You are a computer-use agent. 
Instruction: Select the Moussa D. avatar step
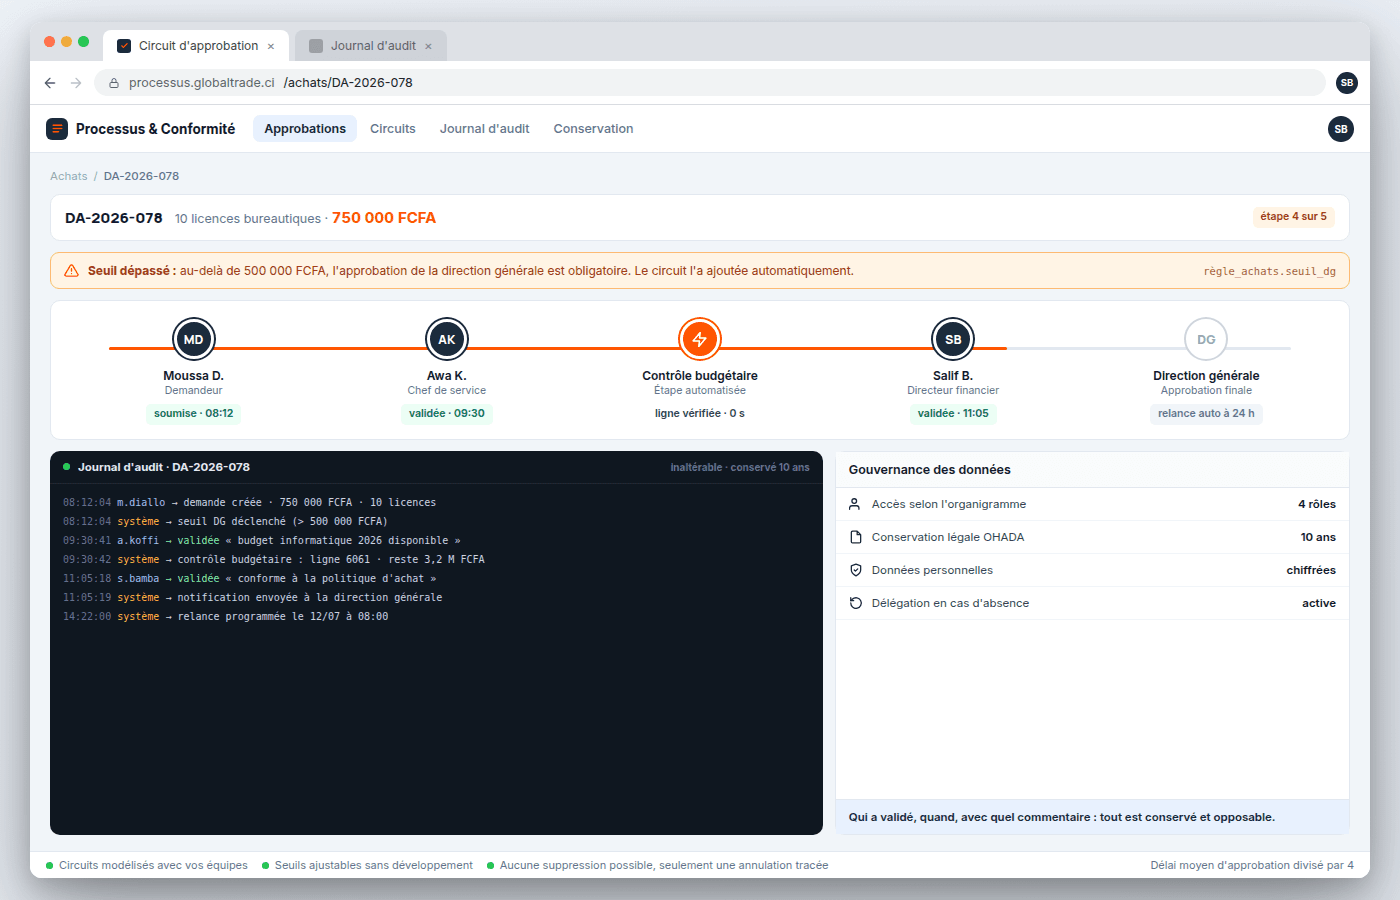(x=194, y=339)
